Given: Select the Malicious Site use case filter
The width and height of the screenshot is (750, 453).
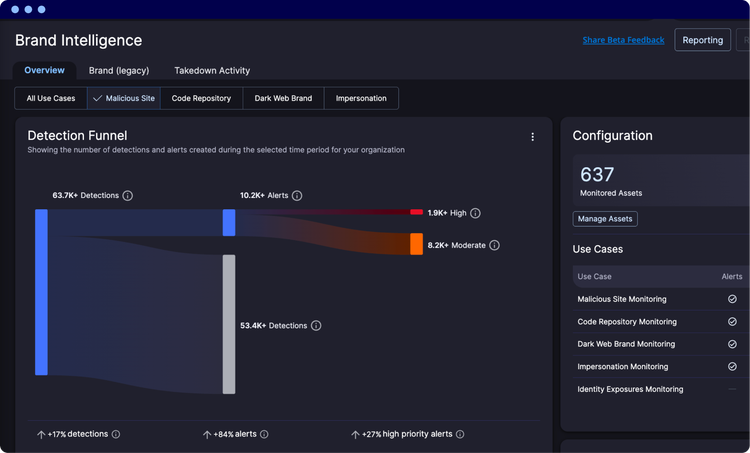Looking at the screenshot, I should [x=124, y=98].
